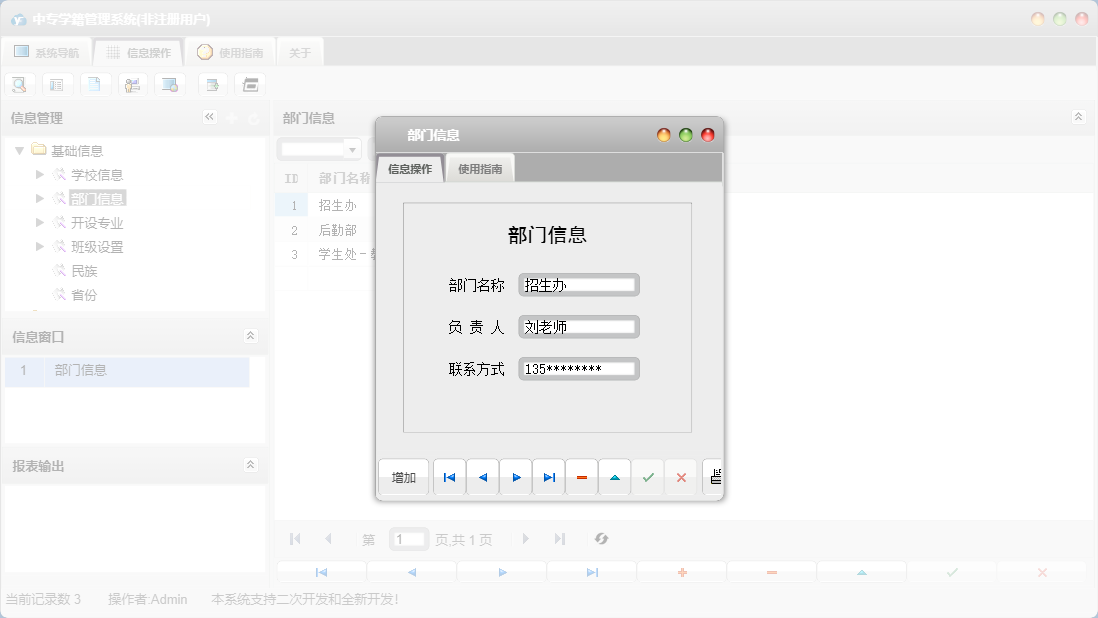
Task: Jump to last record using dialog navigator
Action: click(548, 477)
